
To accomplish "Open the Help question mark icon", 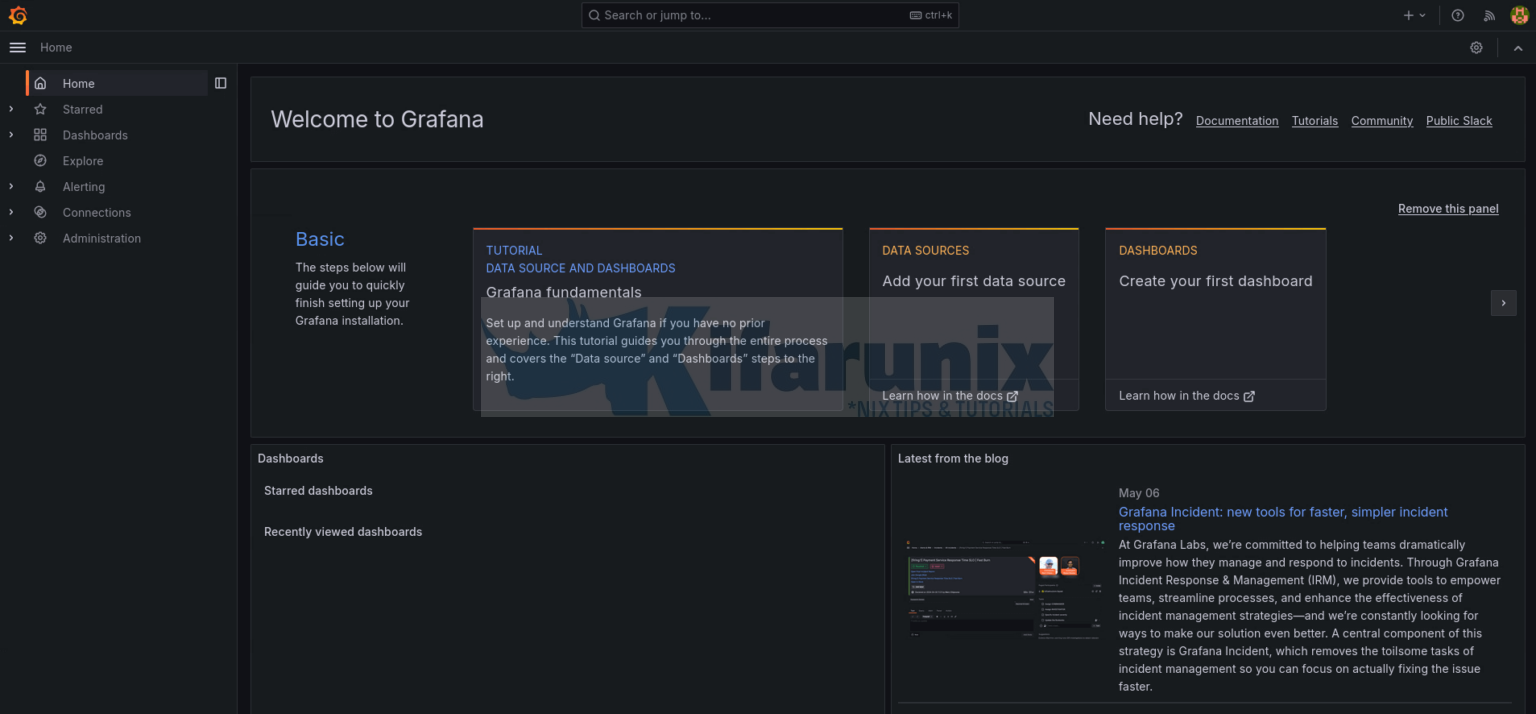I will pyautogui.click(x=1457, y=15).
